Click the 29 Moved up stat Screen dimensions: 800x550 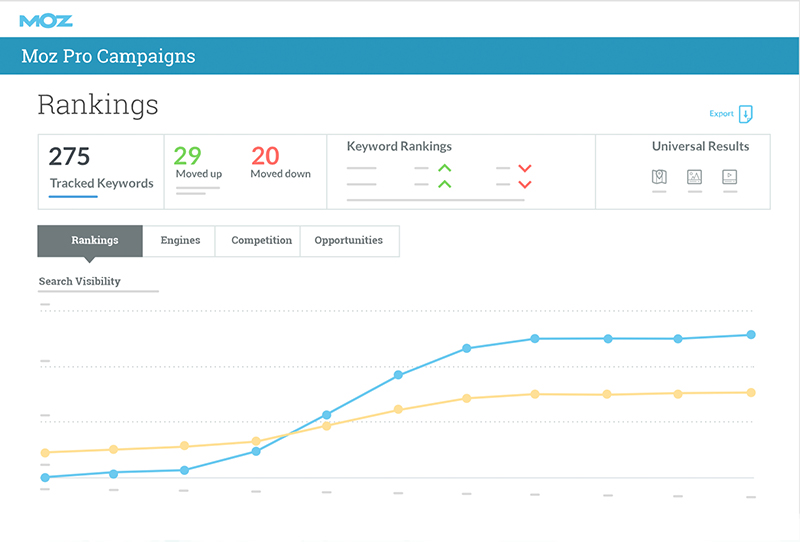pos(198,163)
